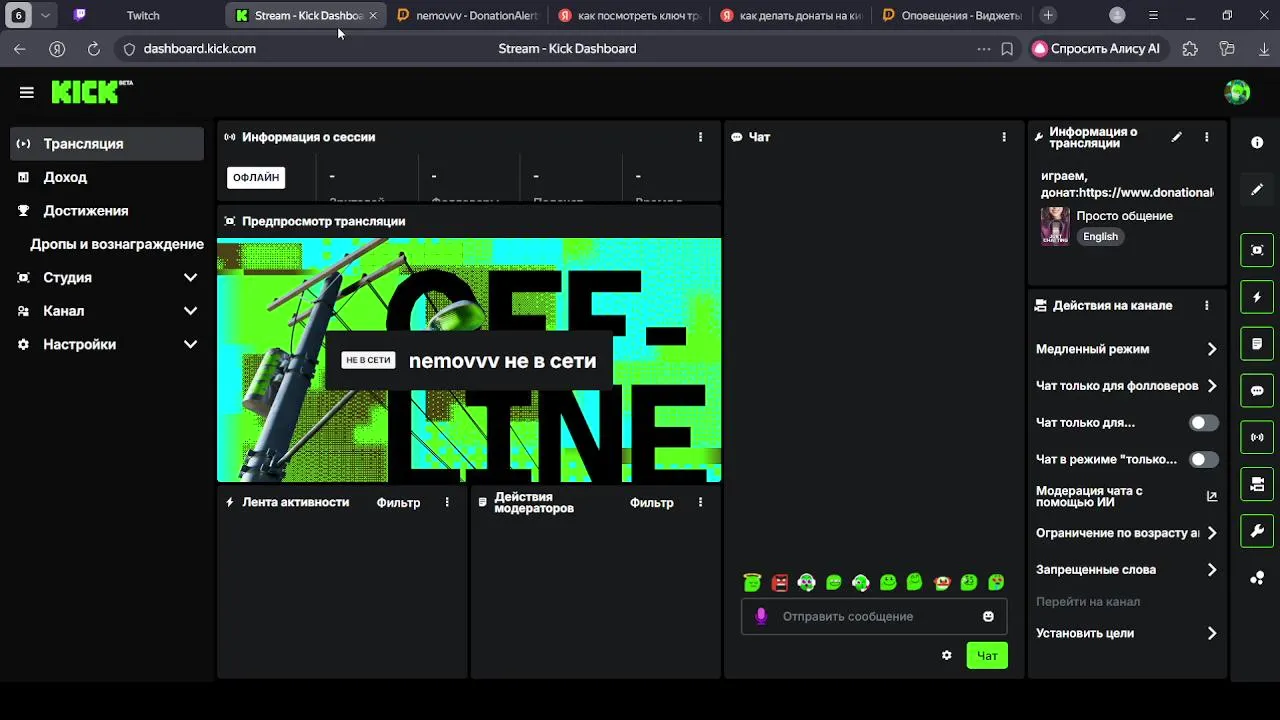Open channel actions three-dot menu
The width and height of the screenshot is (1280, 720).
1206,306
